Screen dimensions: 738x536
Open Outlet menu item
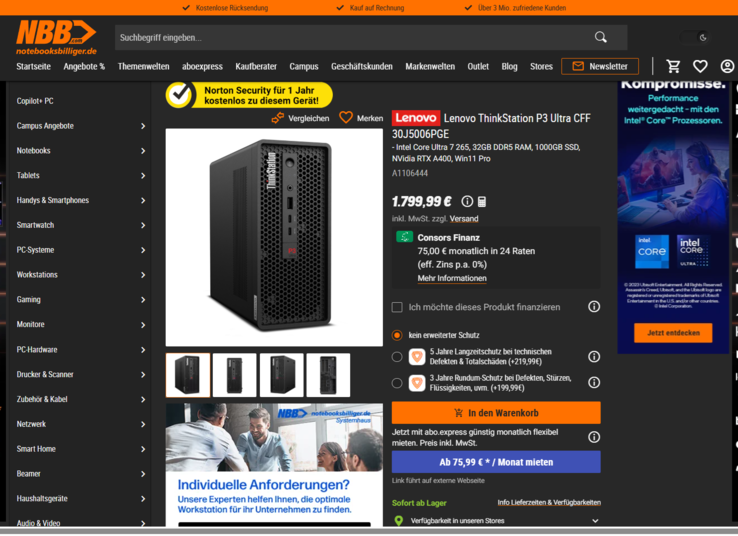[478, 66]
